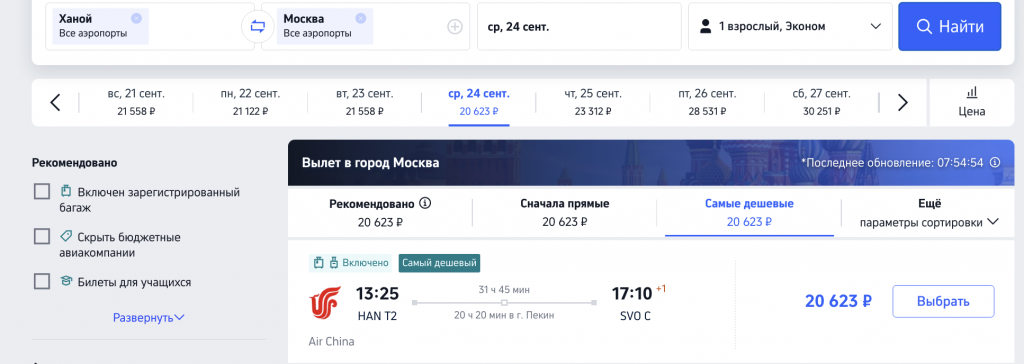Show previous dates with left arrow
The height and width of the screenshot is (364, 1024).
(56, 103)
